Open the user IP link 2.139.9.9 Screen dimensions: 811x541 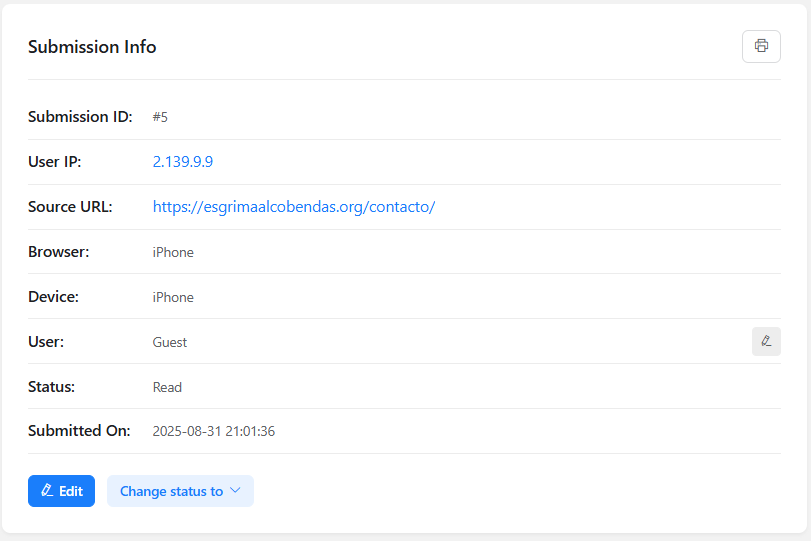pos(183,162)
